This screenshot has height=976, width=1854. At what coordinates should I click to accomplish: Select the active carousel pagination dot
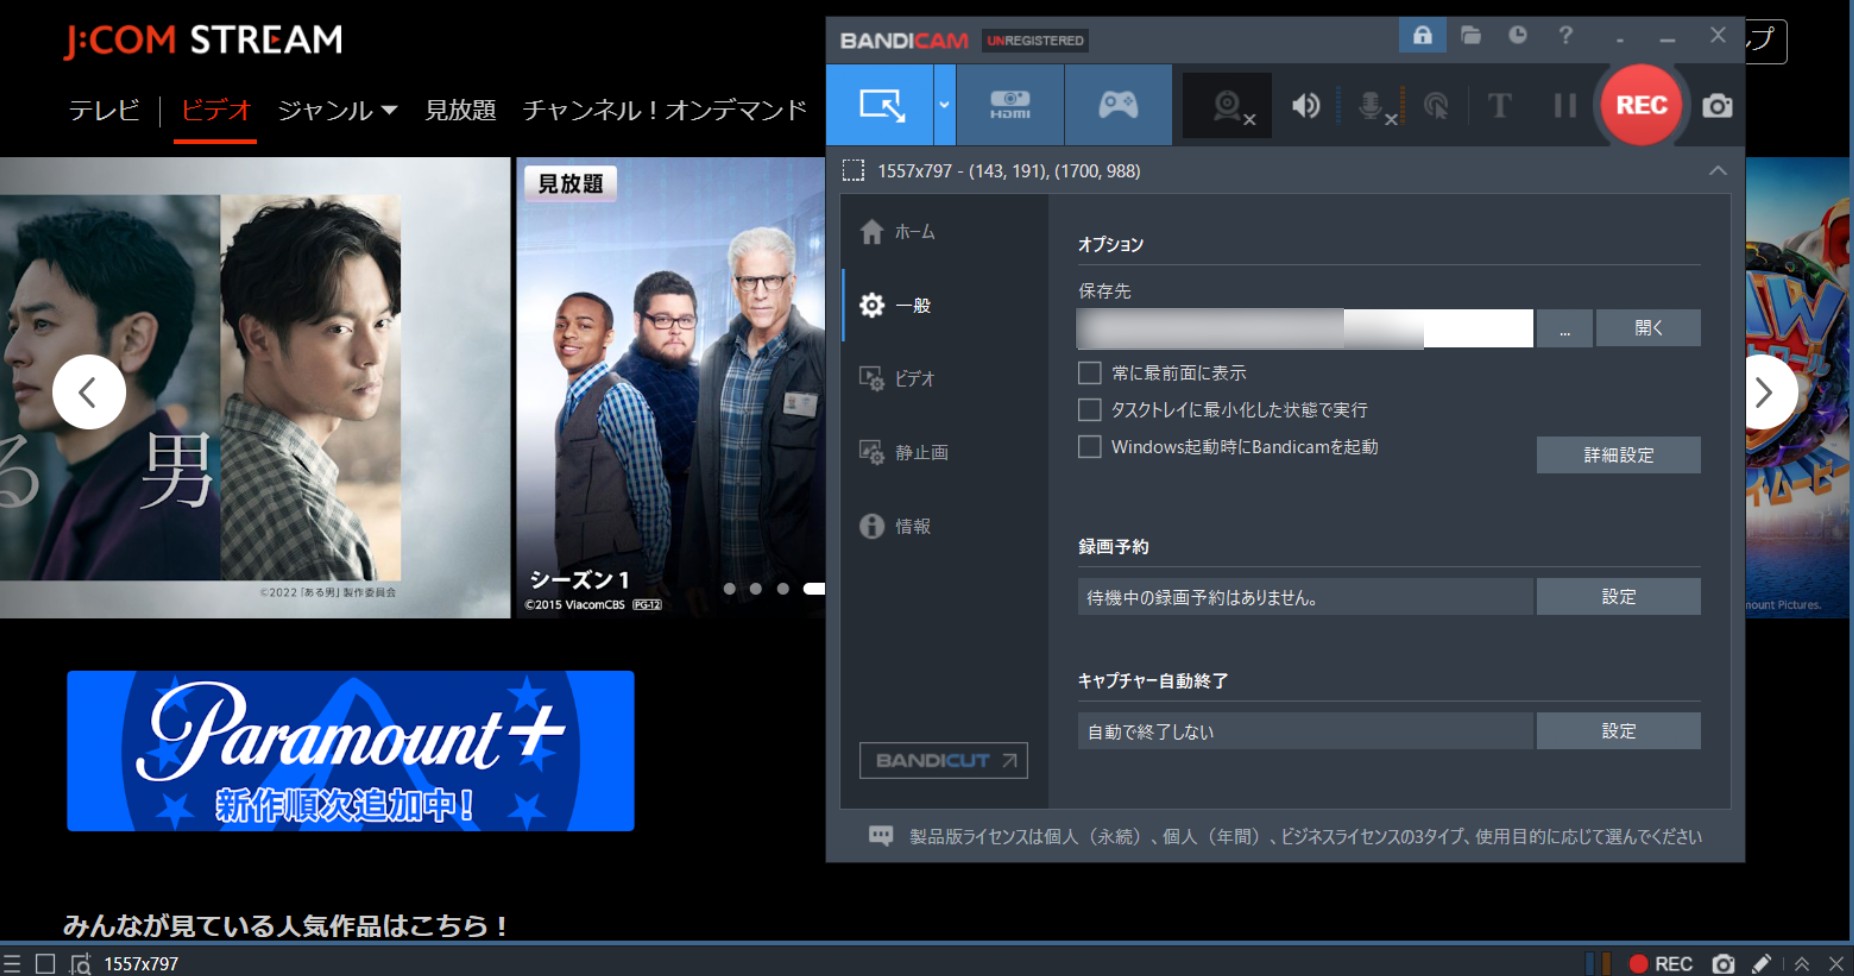click(814, 589)
